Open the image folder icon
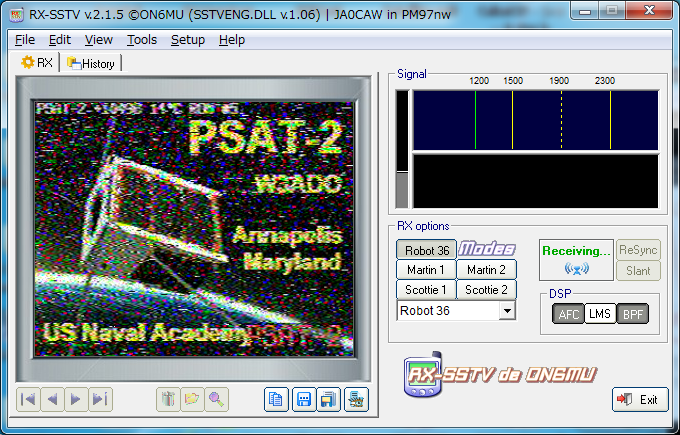Screen dimensions: 680x435 [192, 399]
